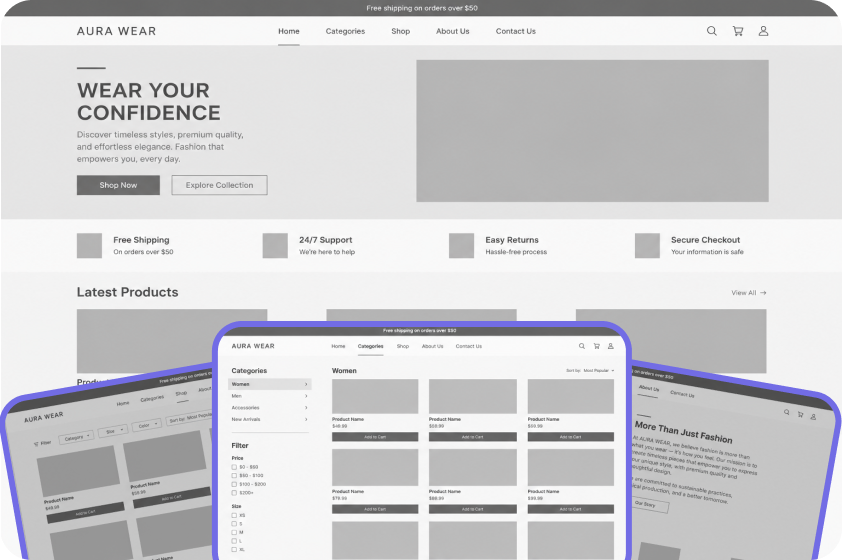Click the $88.99 product image in Categories mockup
Image resolution: width=842 pixels, height=560 pixels.
(x=473, y=468)
